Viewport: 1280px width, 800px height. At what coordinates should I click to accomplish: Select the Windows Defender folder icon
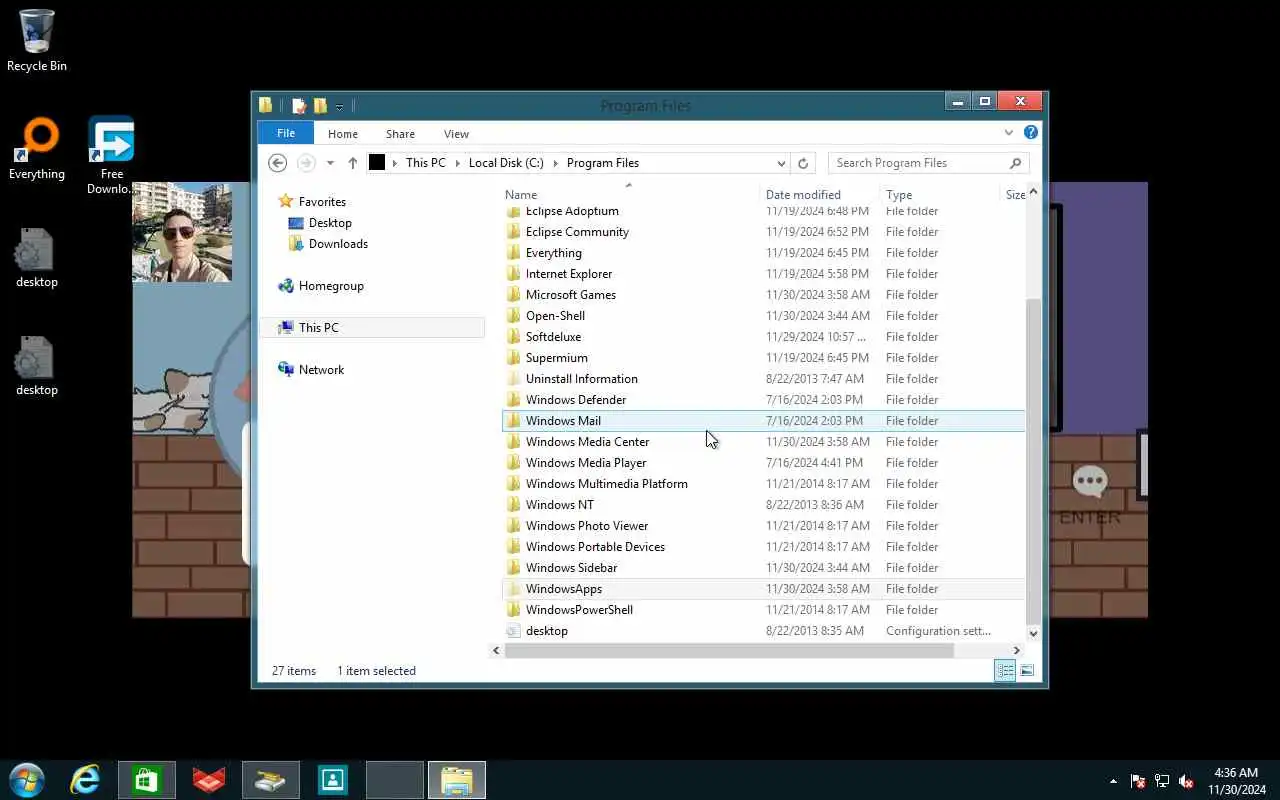[x=514, y=400]
